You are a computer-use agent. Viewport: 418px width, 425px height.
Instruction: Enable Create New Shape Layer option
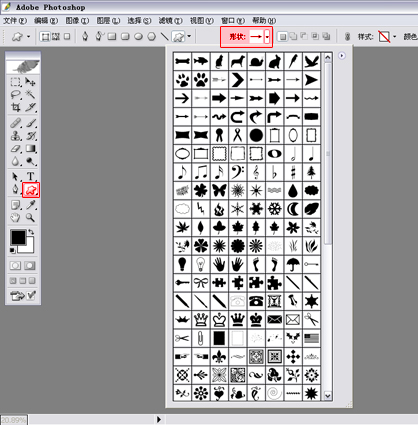[282, 36]
